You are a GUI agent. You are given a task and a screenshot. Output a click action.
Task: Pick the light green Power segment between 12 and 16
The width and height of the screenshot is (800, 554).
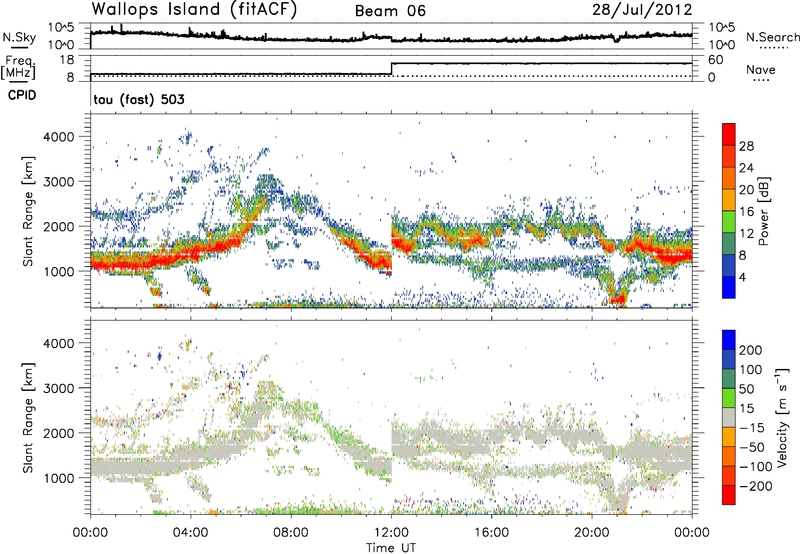[x=729, y=222]
